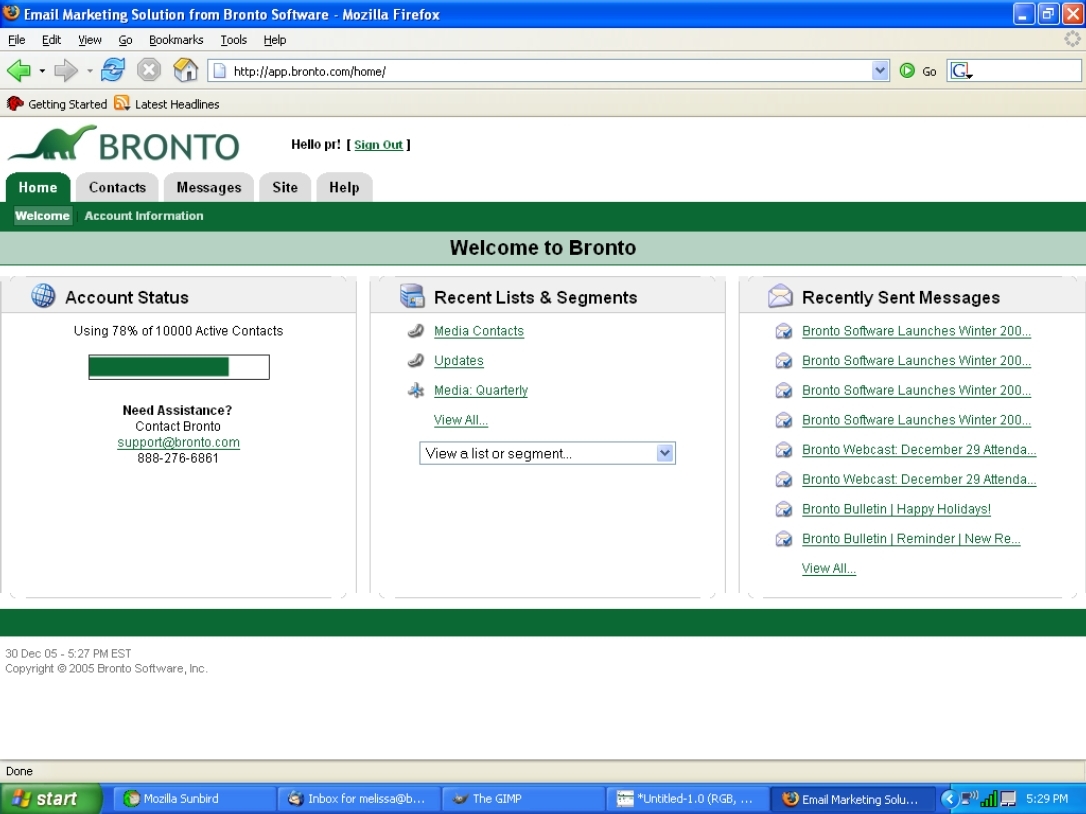Open the Media: Quarterly segment link
Image resolution: width=1086 pixels, height=814 pixels.
481,390
